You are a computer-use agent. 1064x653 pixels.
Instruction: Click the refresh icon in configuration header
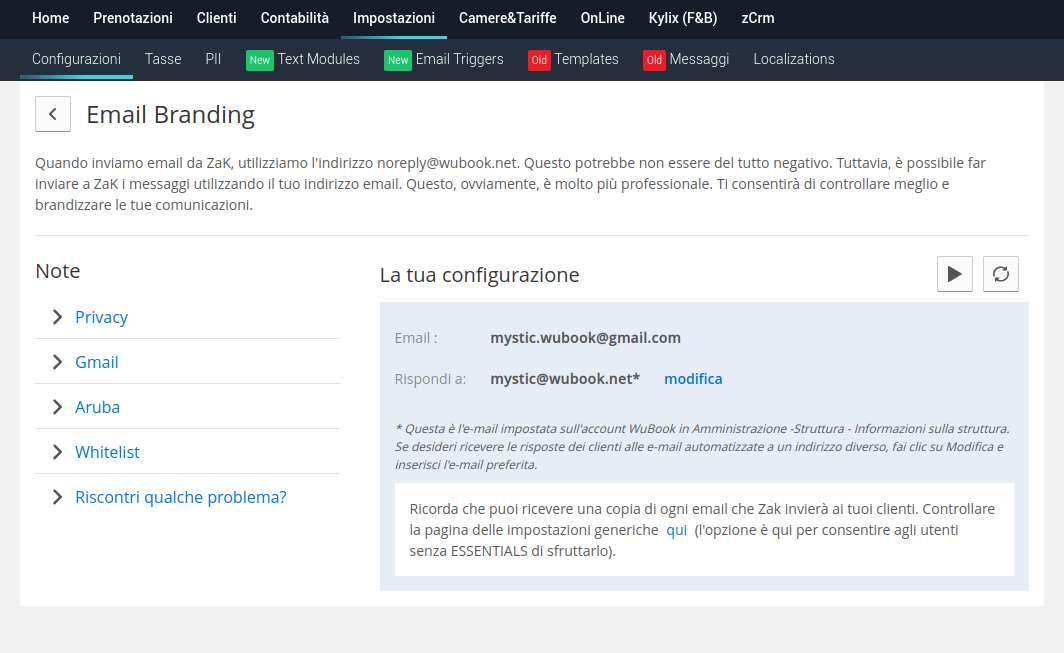coord(1001,274)
